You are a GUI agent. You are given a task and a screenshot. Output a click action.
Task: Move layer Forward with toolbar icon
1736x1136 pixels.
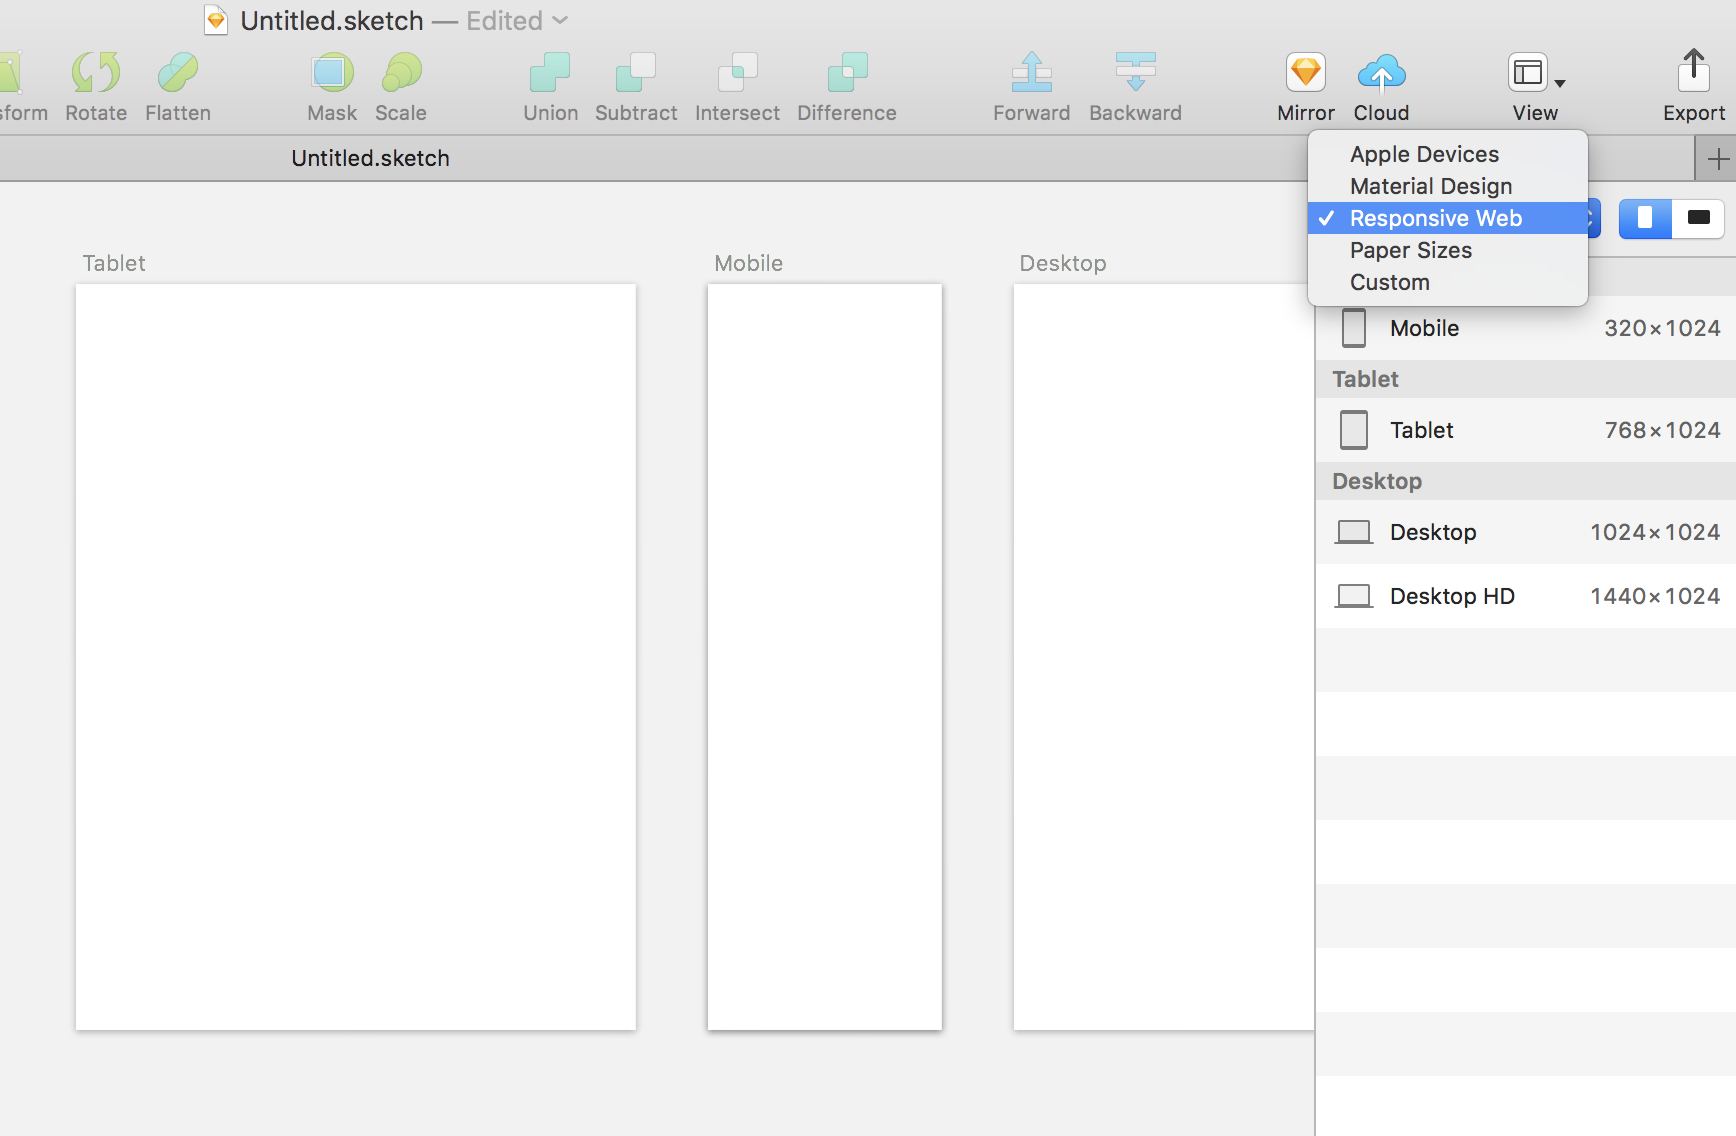click(1031, 74)
